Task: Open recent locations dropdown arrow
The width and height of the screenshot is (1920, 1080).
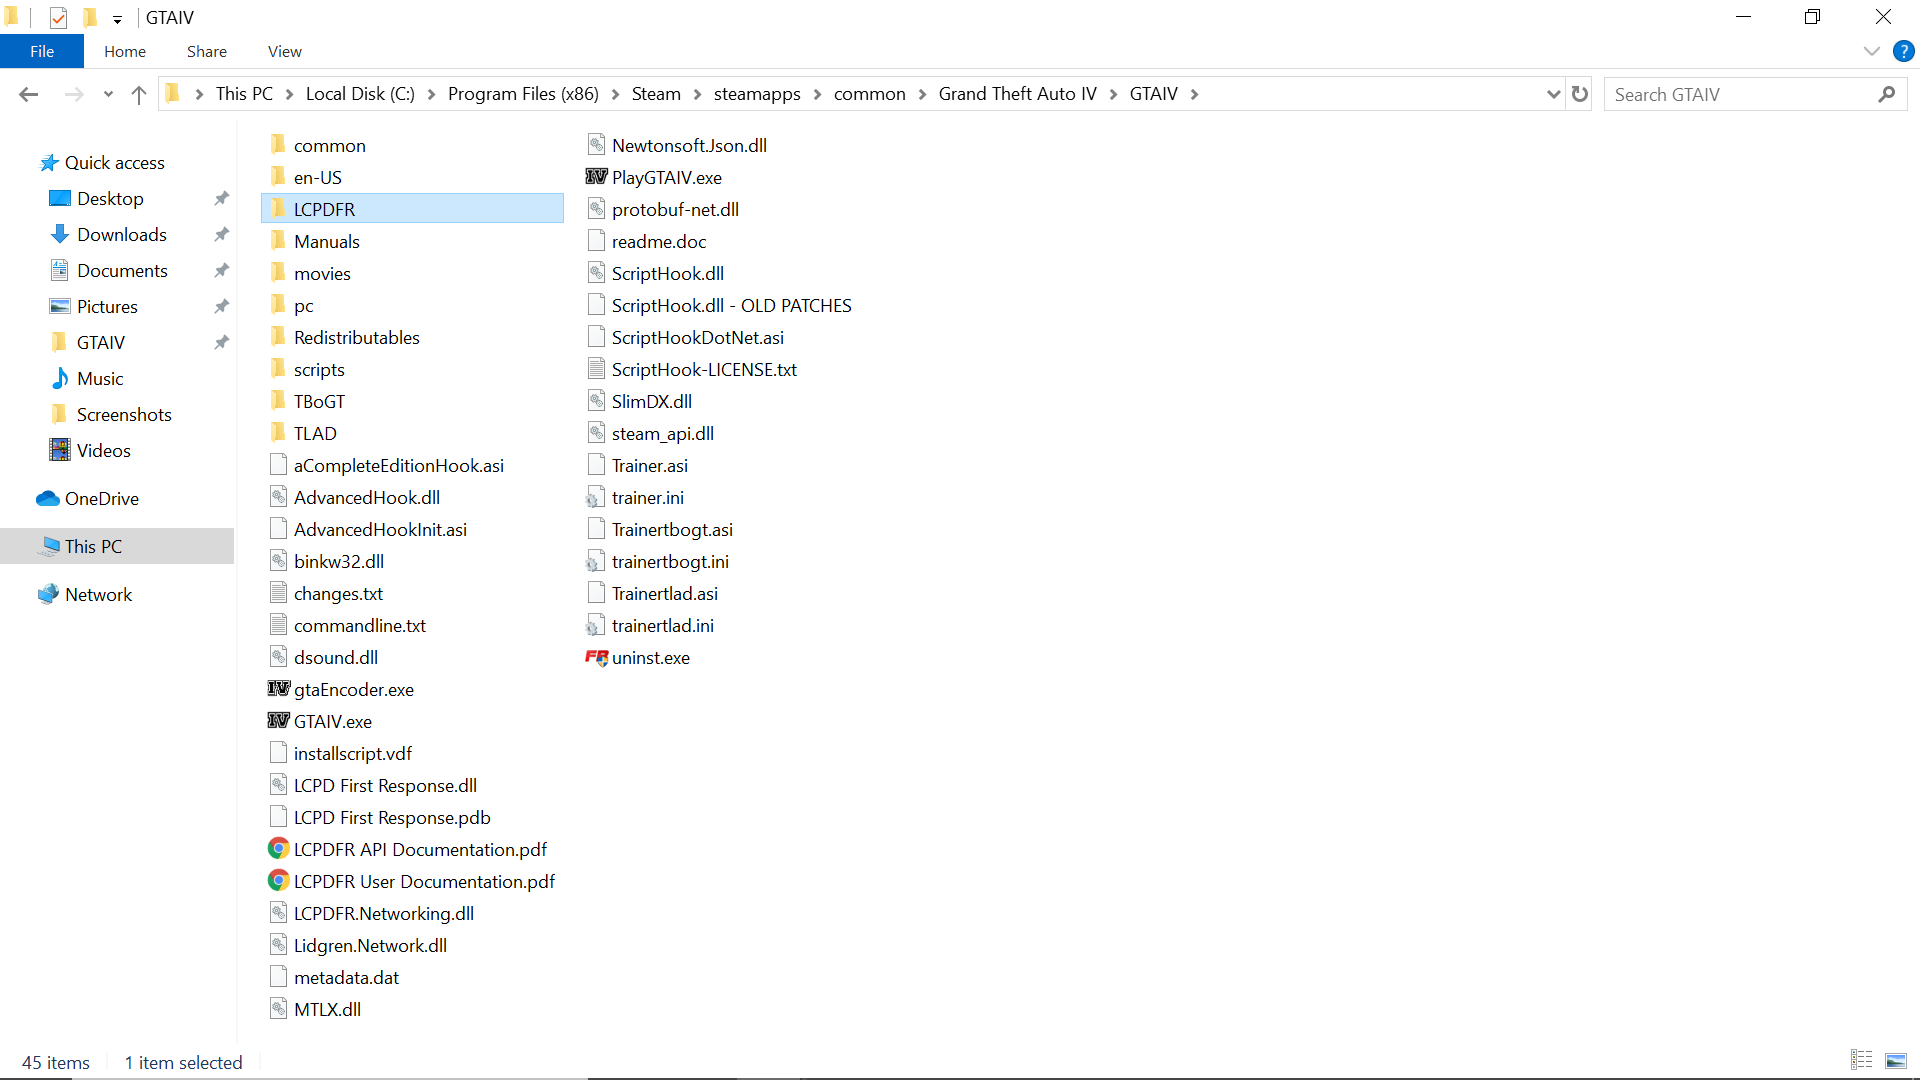Action: (108, 94)
